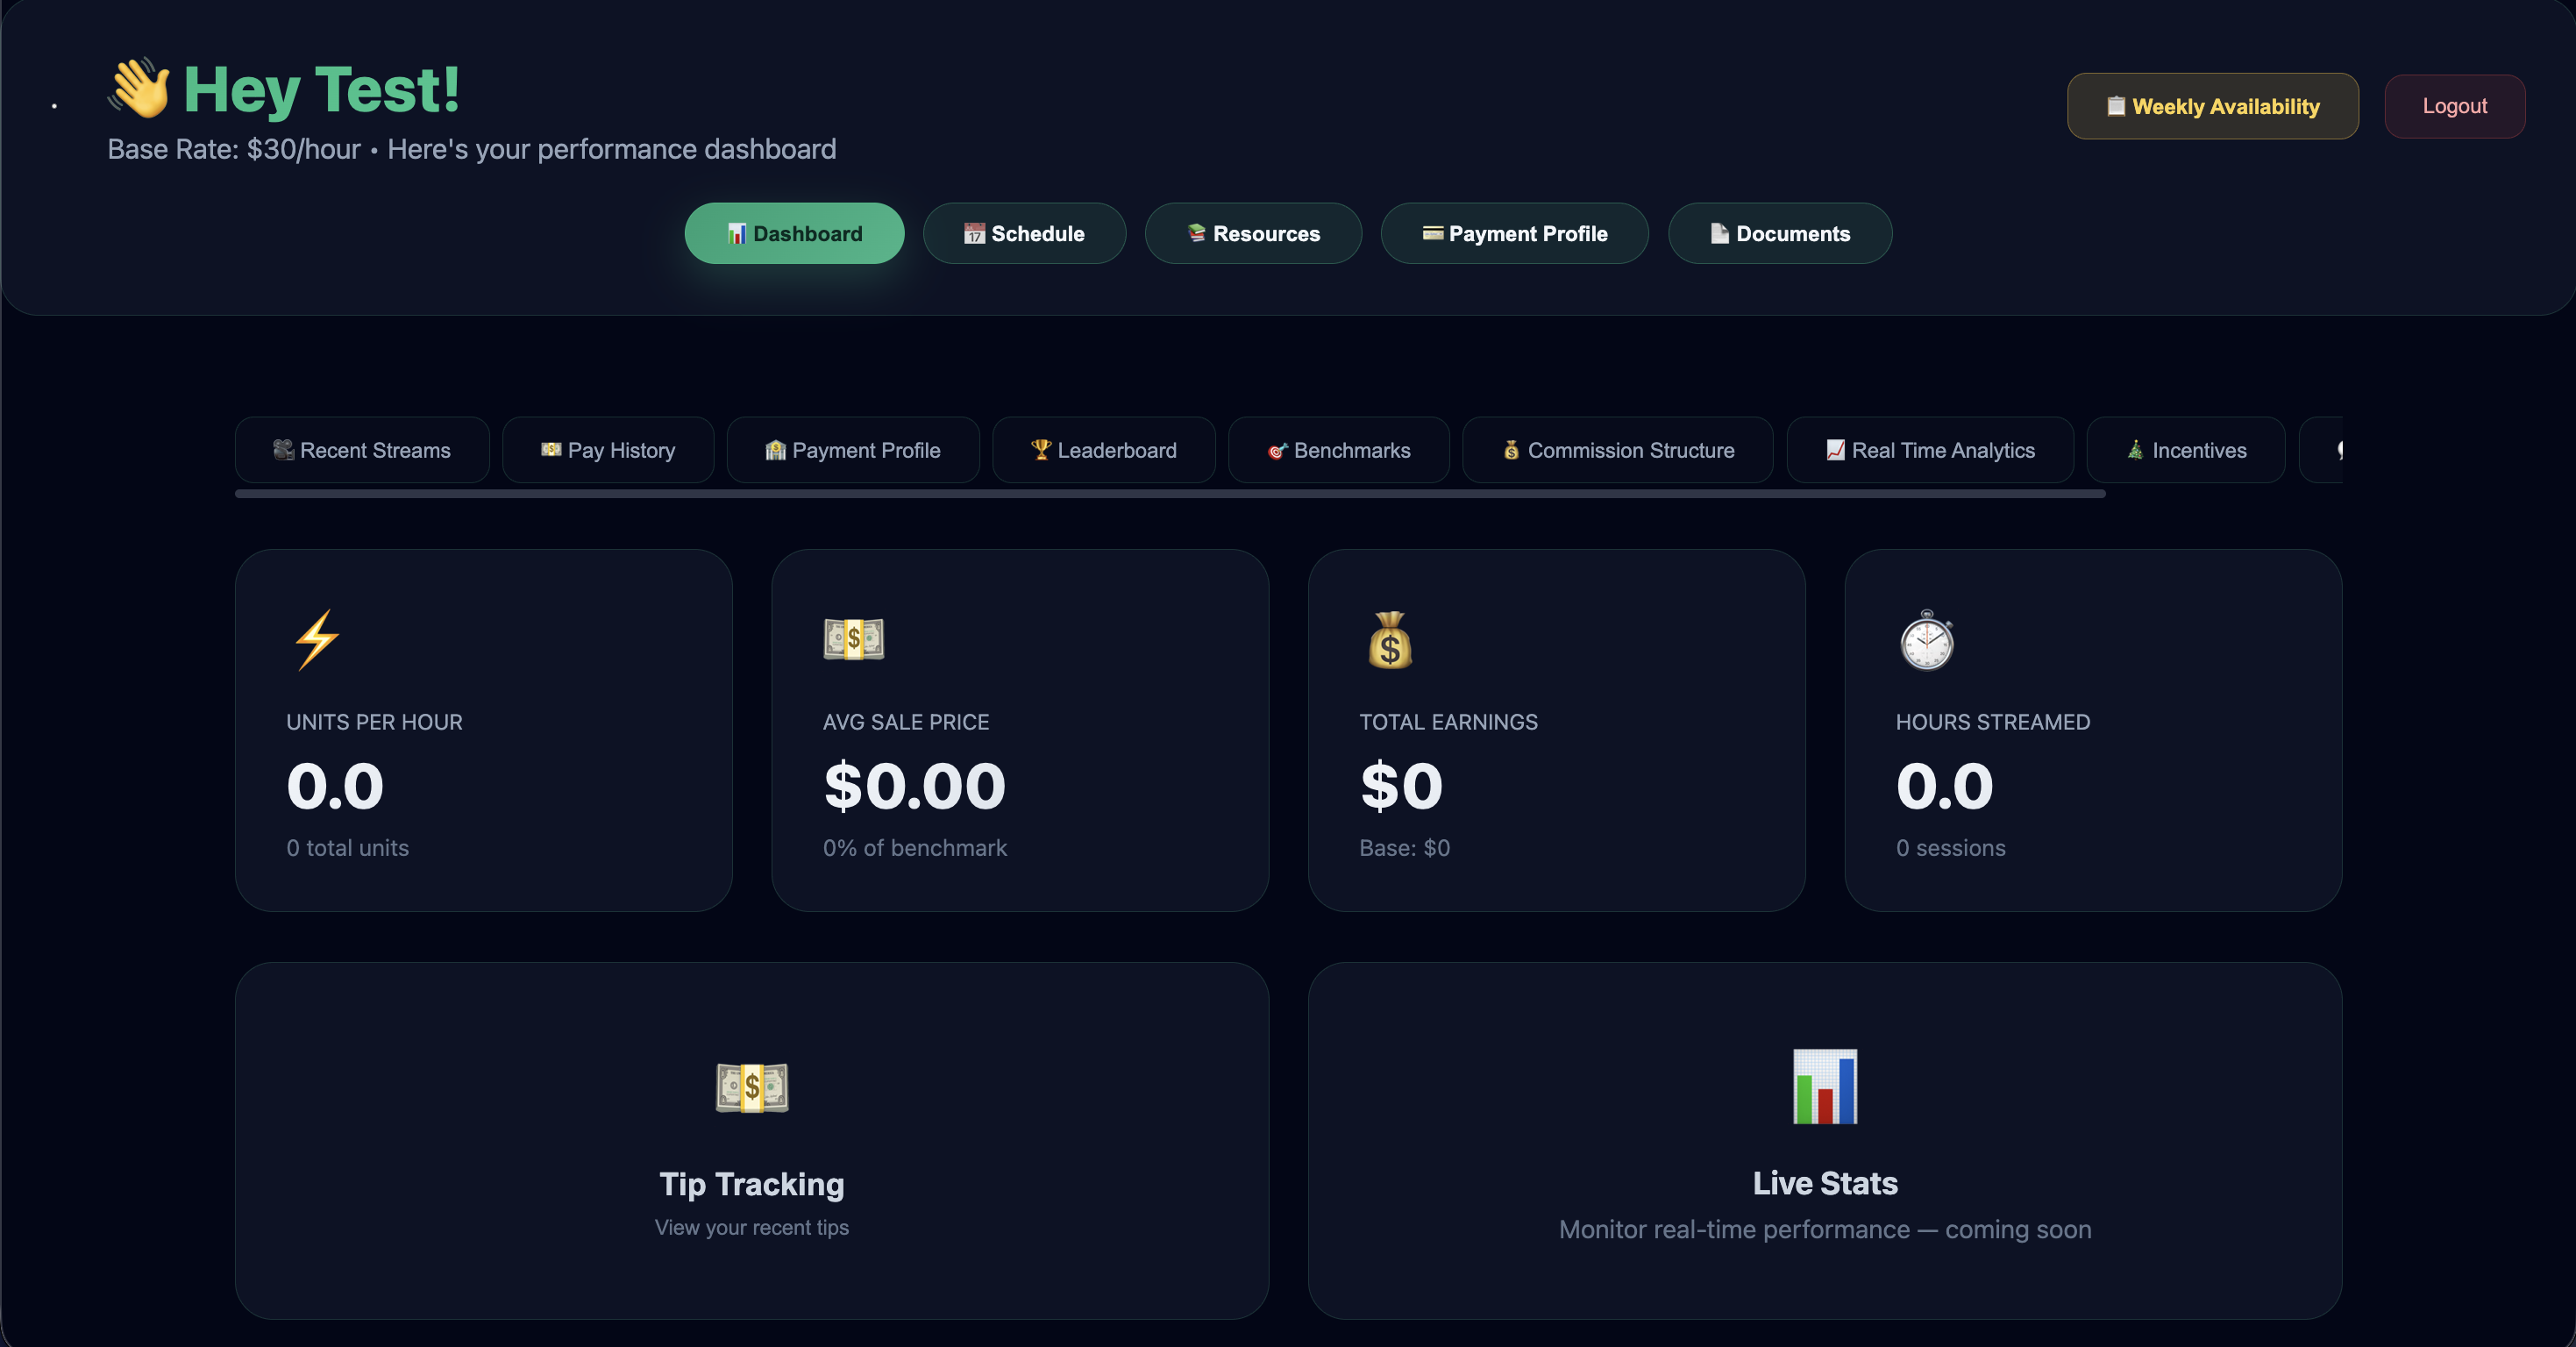This screenshot has height=1347, width=2576.
Task: Click the Logout button
Action: click(2455, 105)
